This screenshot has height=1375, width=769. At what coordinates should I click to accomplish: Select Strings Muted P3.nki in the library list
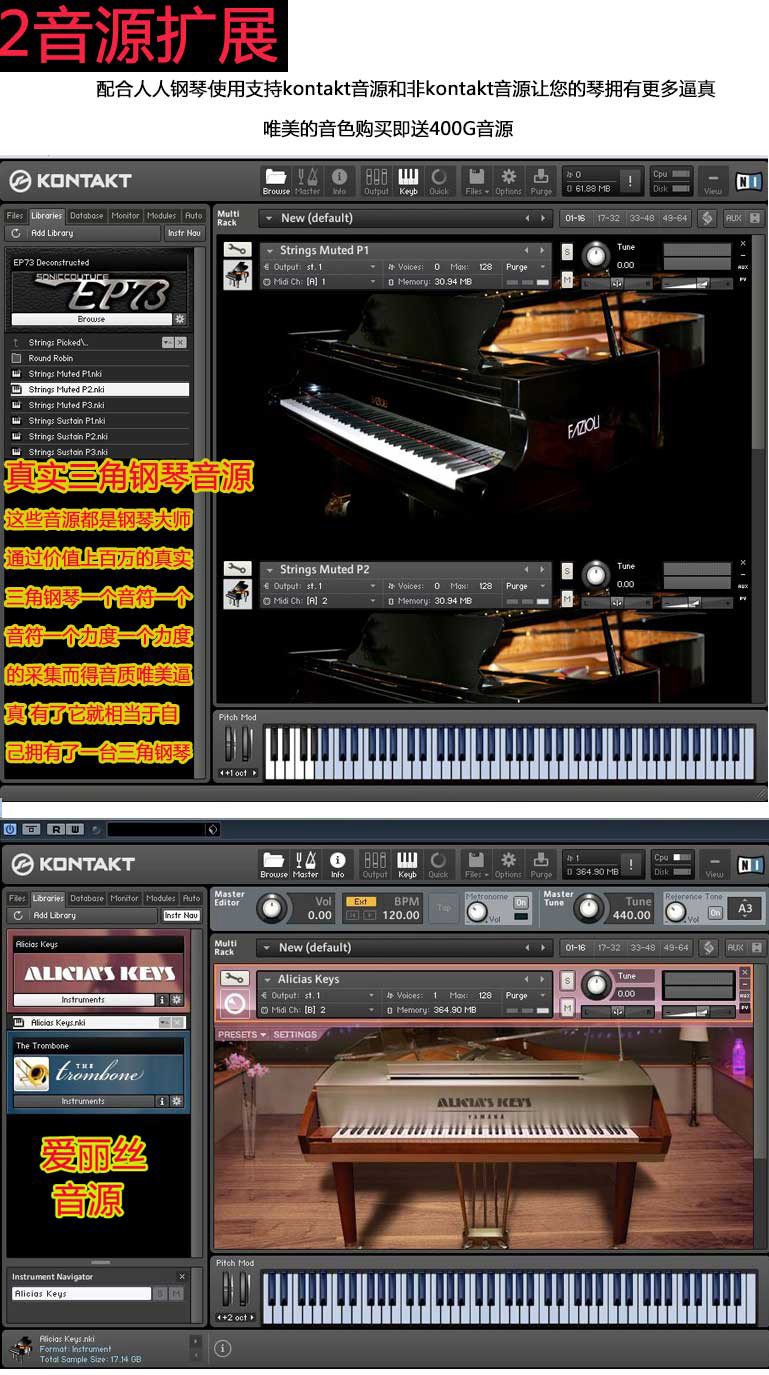pos(98,405)
